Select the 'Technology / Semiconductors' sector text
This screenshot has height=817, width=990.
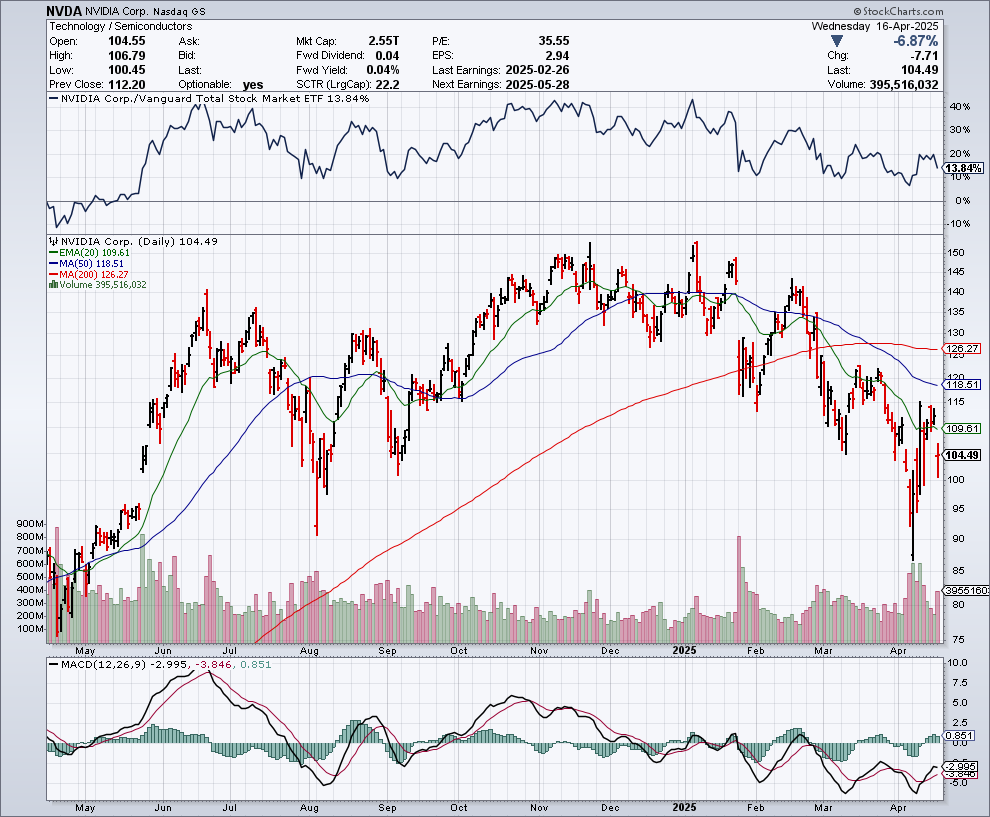pos(121,27)
